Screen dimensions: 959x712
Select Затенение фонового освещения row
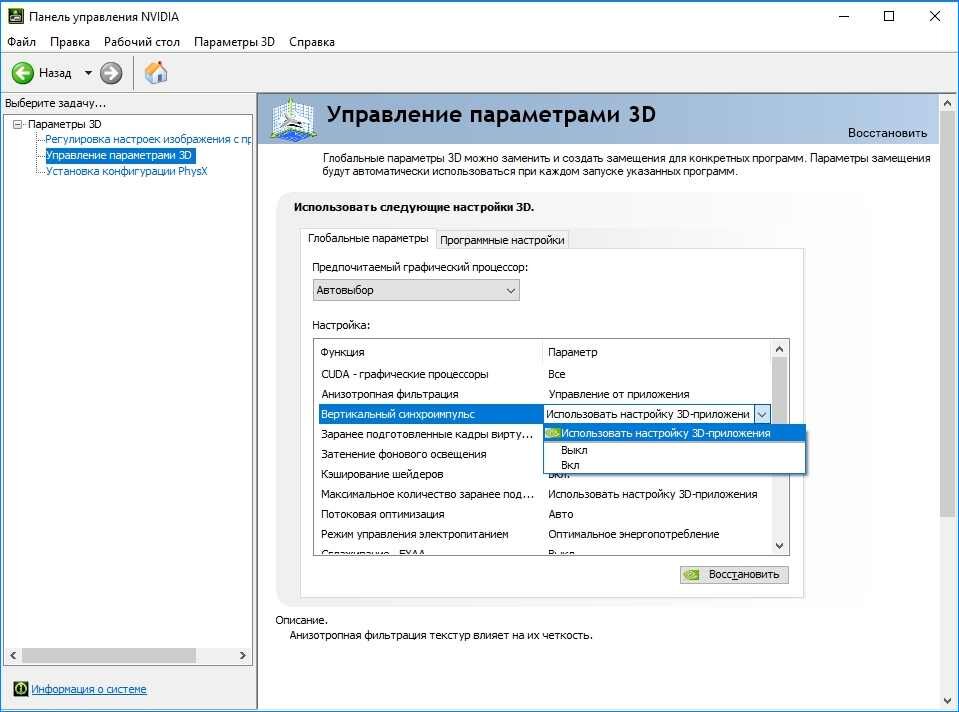pyautogui.click(x=431, y=454)
